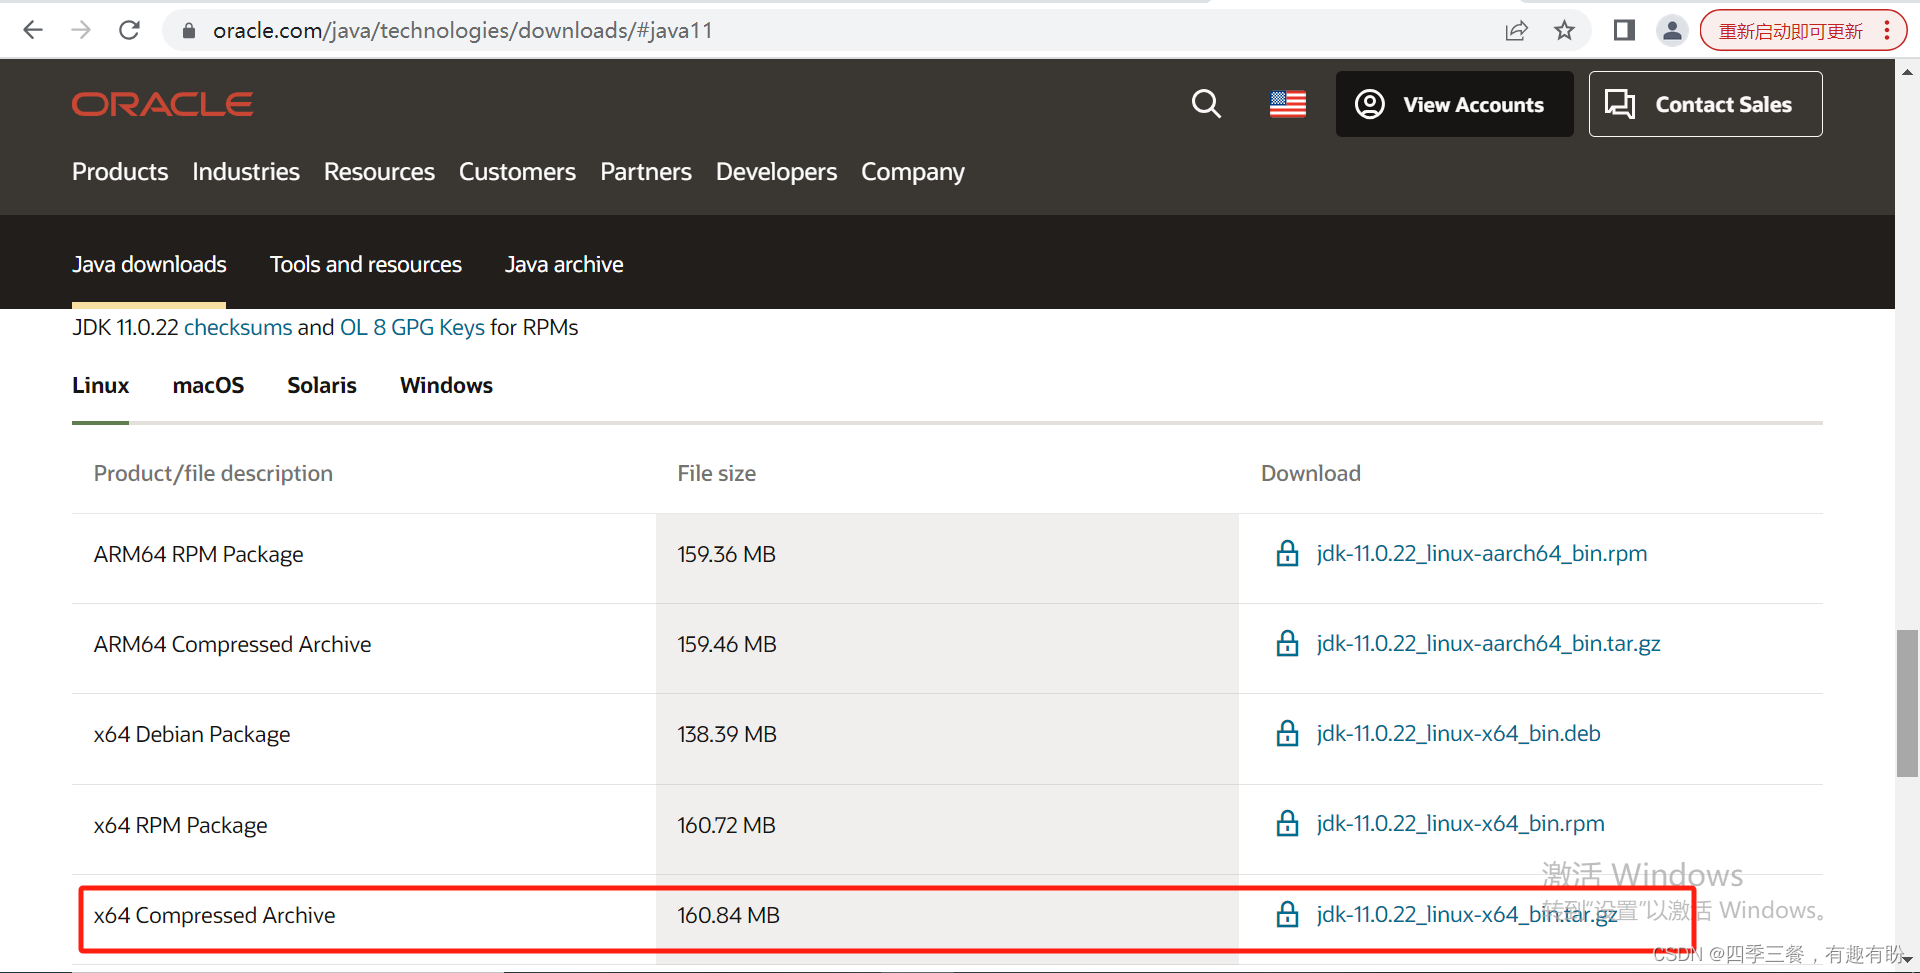
Task: Click lock icon beside aarch64_bin.tar.gz download
Action: pos(1288,643)
